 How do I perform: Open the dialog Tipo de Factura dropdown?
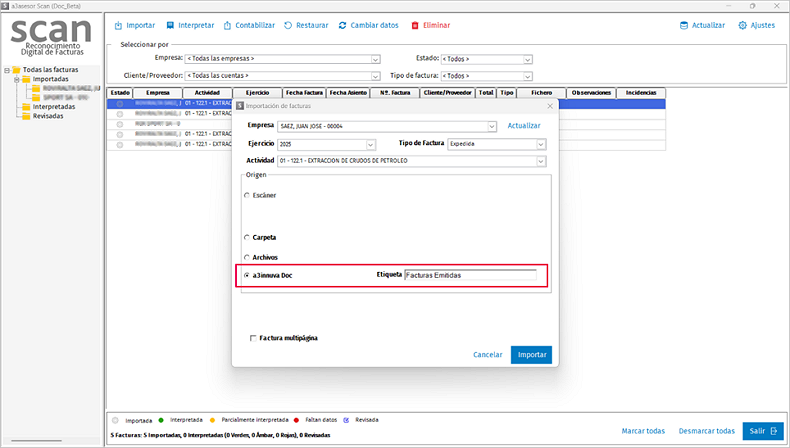[541, 144]
